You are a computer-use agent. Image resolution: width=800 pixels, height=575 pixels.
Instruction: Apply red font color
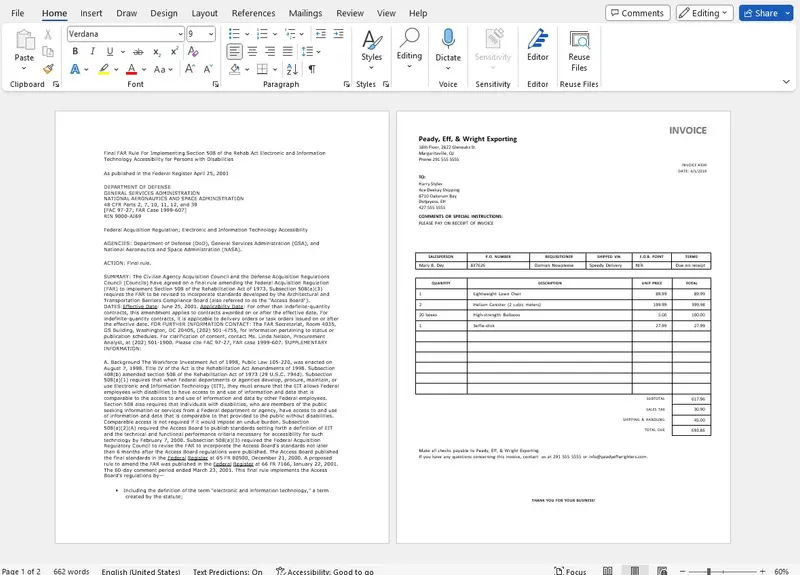point(132,69)
